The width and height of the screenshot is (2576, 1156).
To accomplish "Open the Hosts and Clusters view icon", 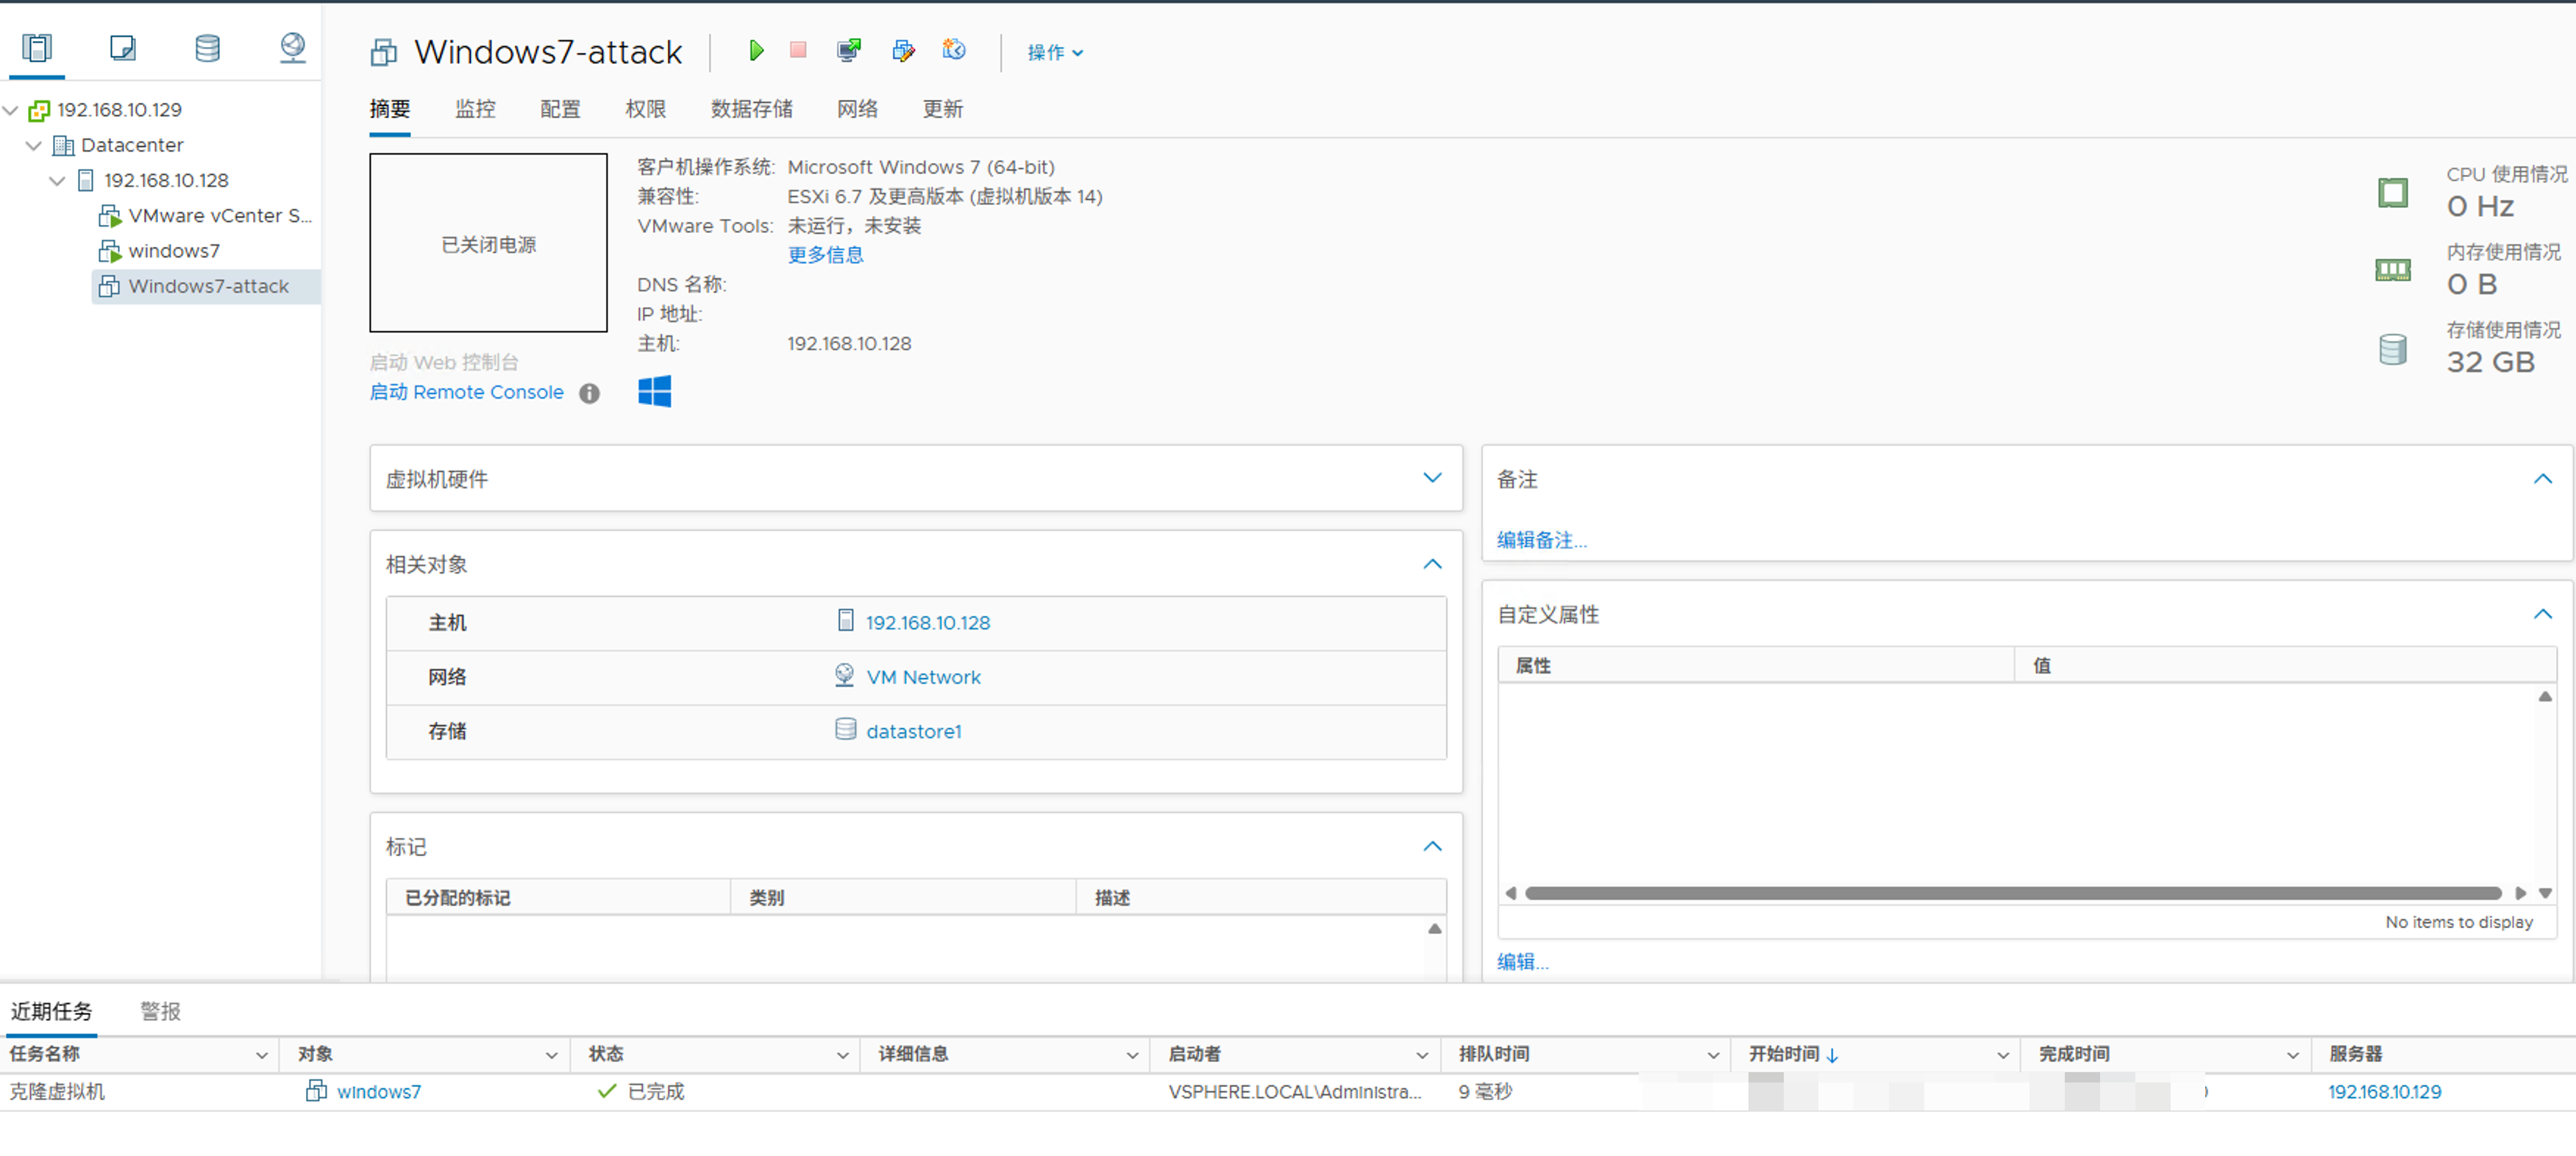I will [37, 47].
